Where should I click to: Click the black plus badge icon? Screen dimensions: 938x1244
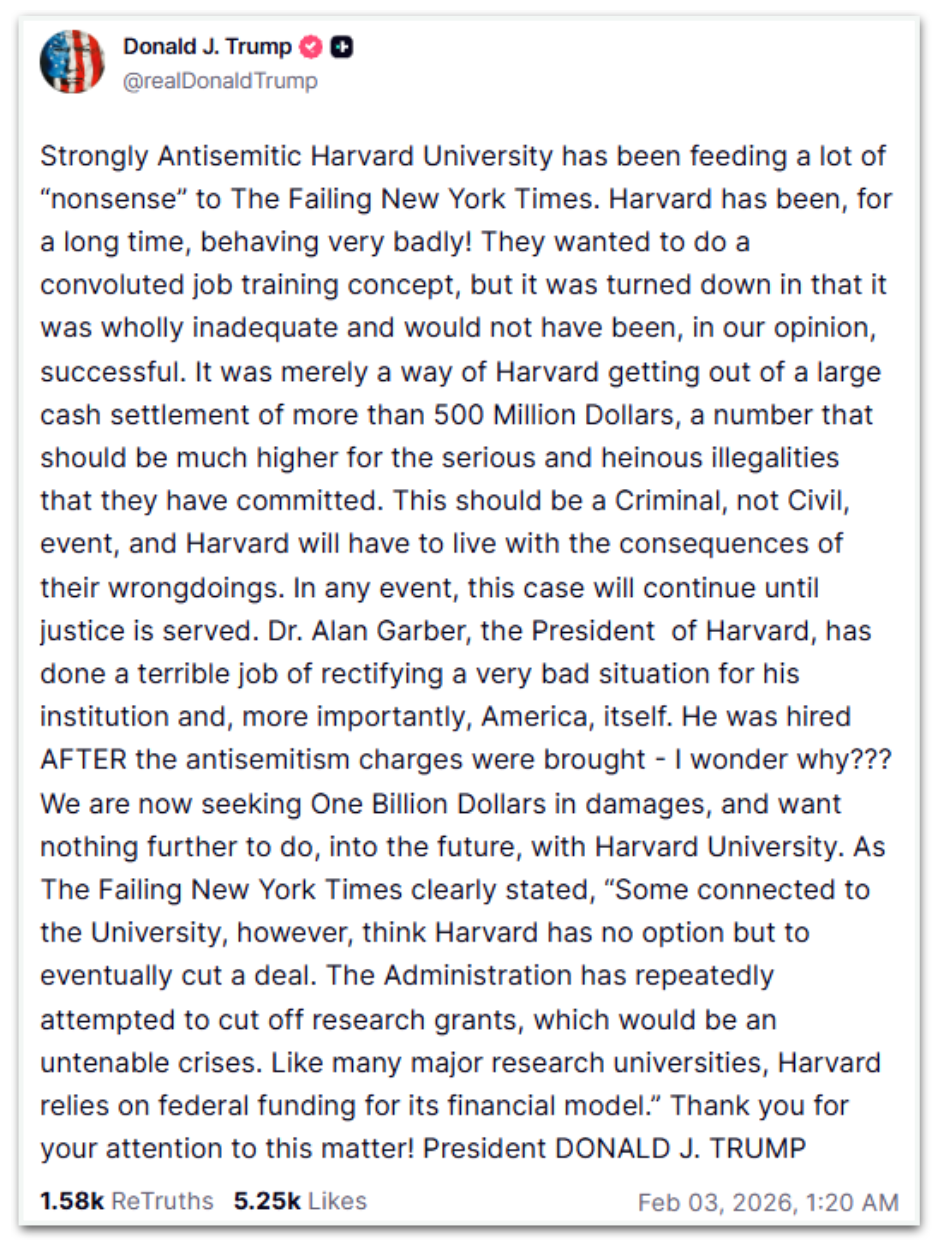[341, 47]
